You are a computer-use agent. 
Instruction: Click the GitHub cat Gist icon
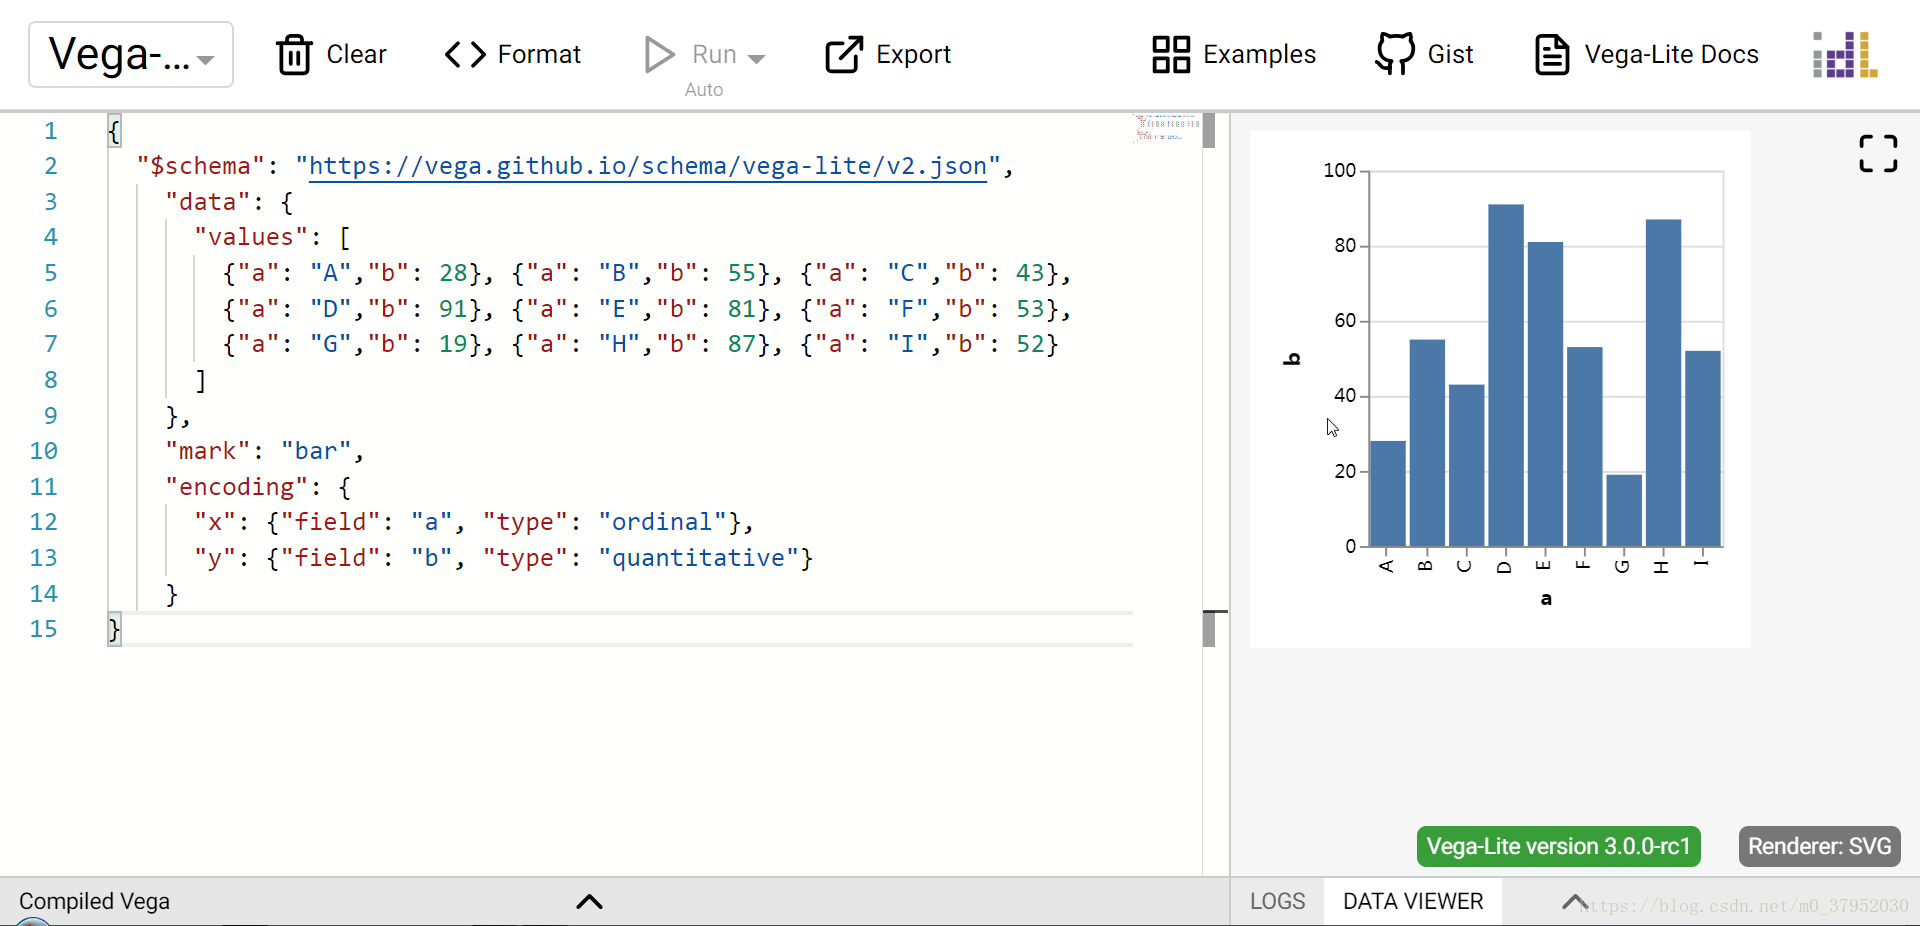(x=1395, y=54)
